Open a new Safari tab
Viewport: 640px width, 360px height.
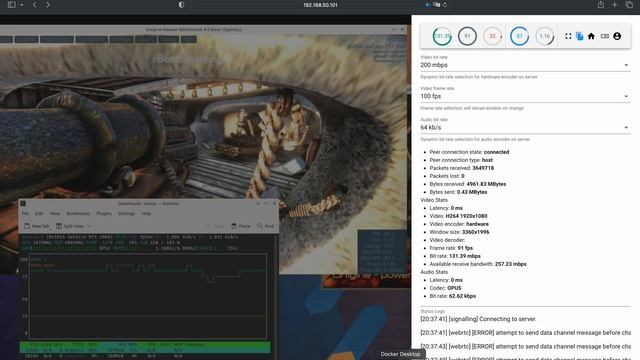pos(615,5)
